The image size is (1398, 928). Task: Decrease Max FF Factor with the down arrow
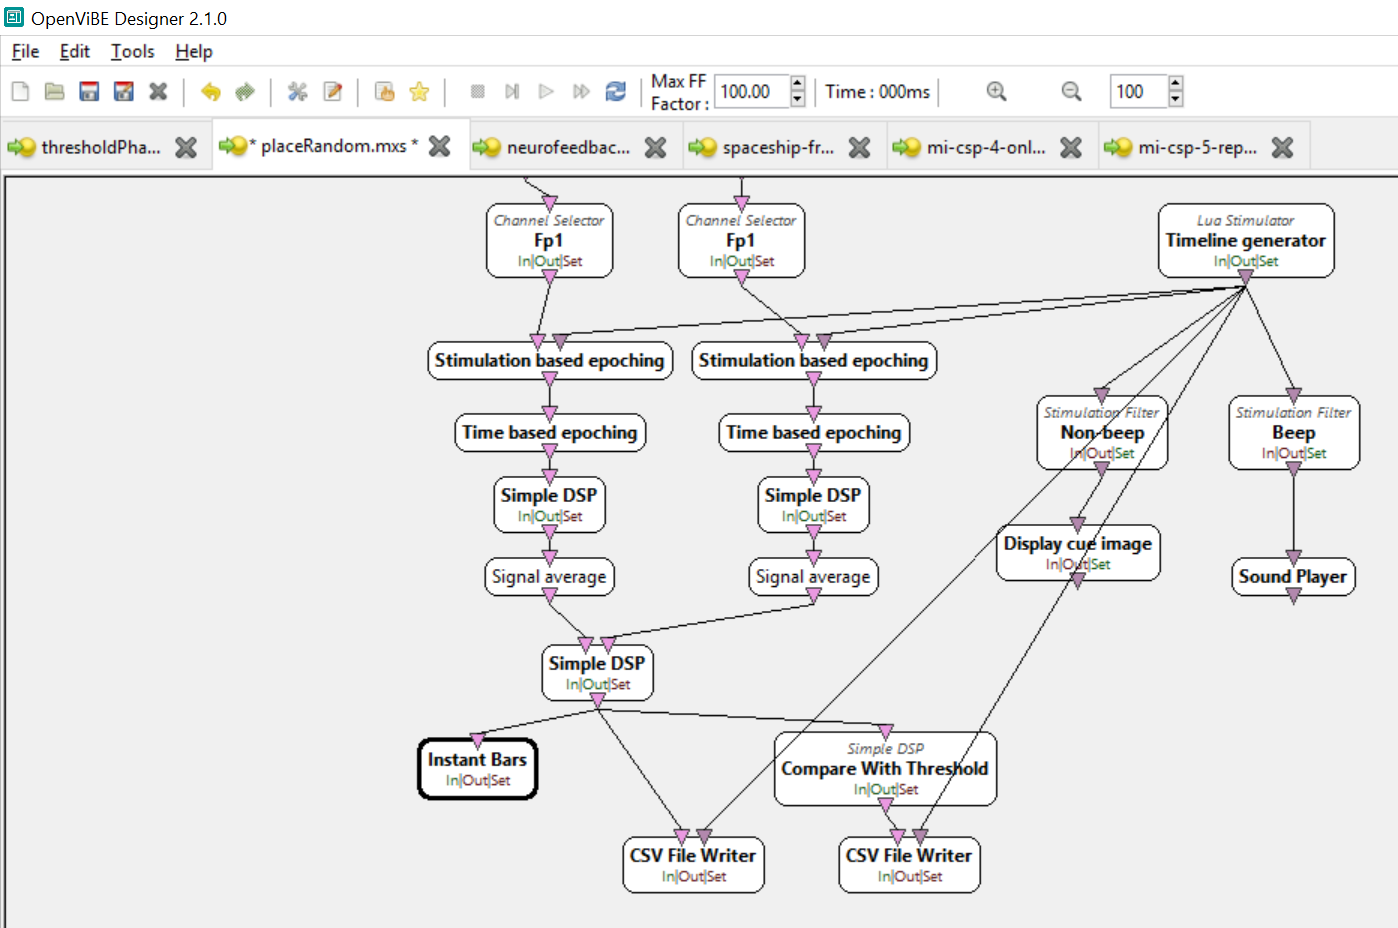click(x=797, y=100)
